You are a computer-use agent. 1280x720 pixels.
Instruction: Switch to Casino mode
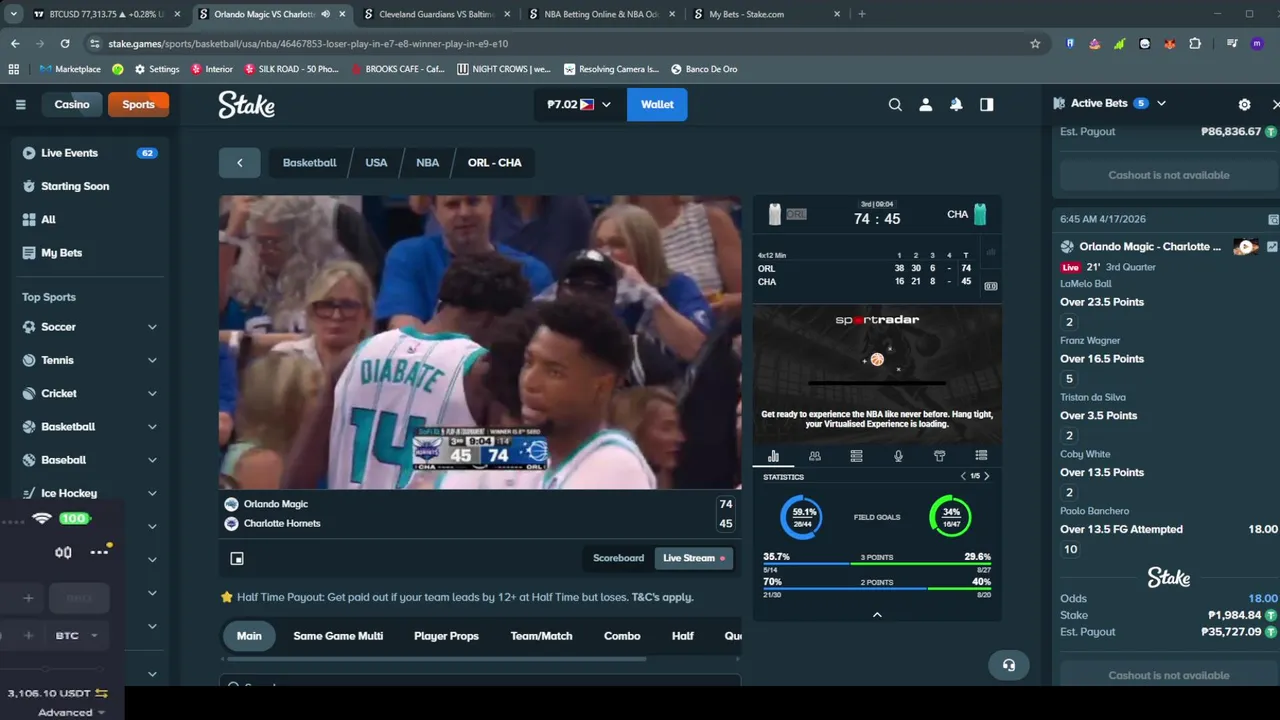[x=72, y=104]
